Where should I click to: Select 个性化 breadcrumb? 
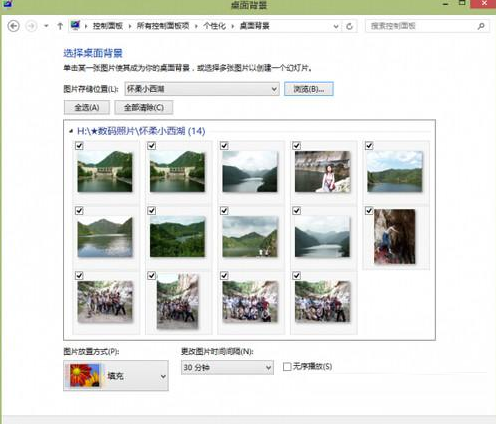click(x=215, y=26)
